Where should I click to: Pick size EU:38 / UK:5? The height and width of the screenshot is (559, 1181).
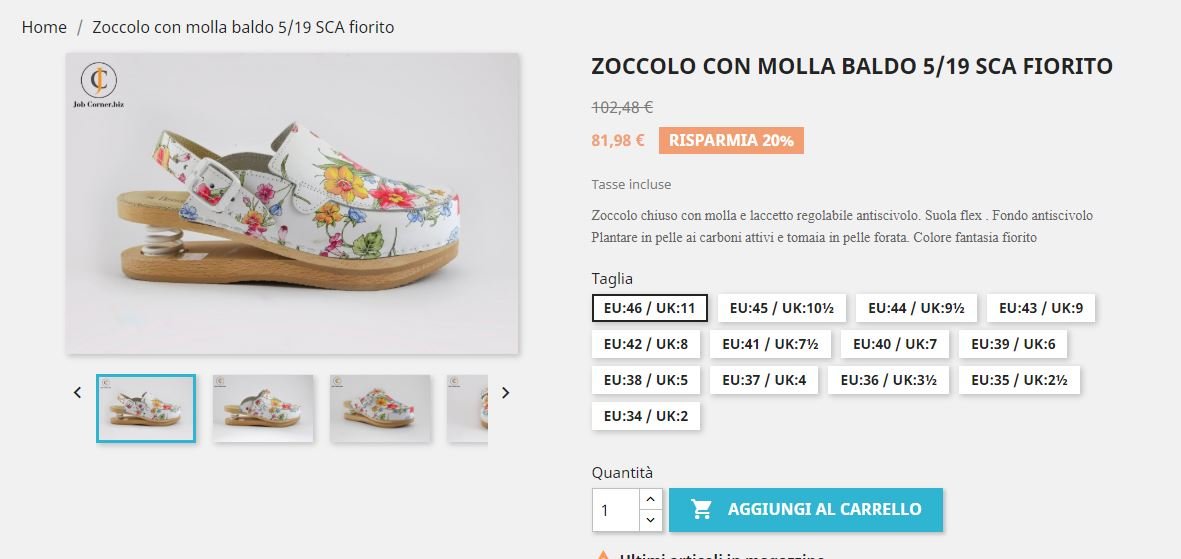645,380
